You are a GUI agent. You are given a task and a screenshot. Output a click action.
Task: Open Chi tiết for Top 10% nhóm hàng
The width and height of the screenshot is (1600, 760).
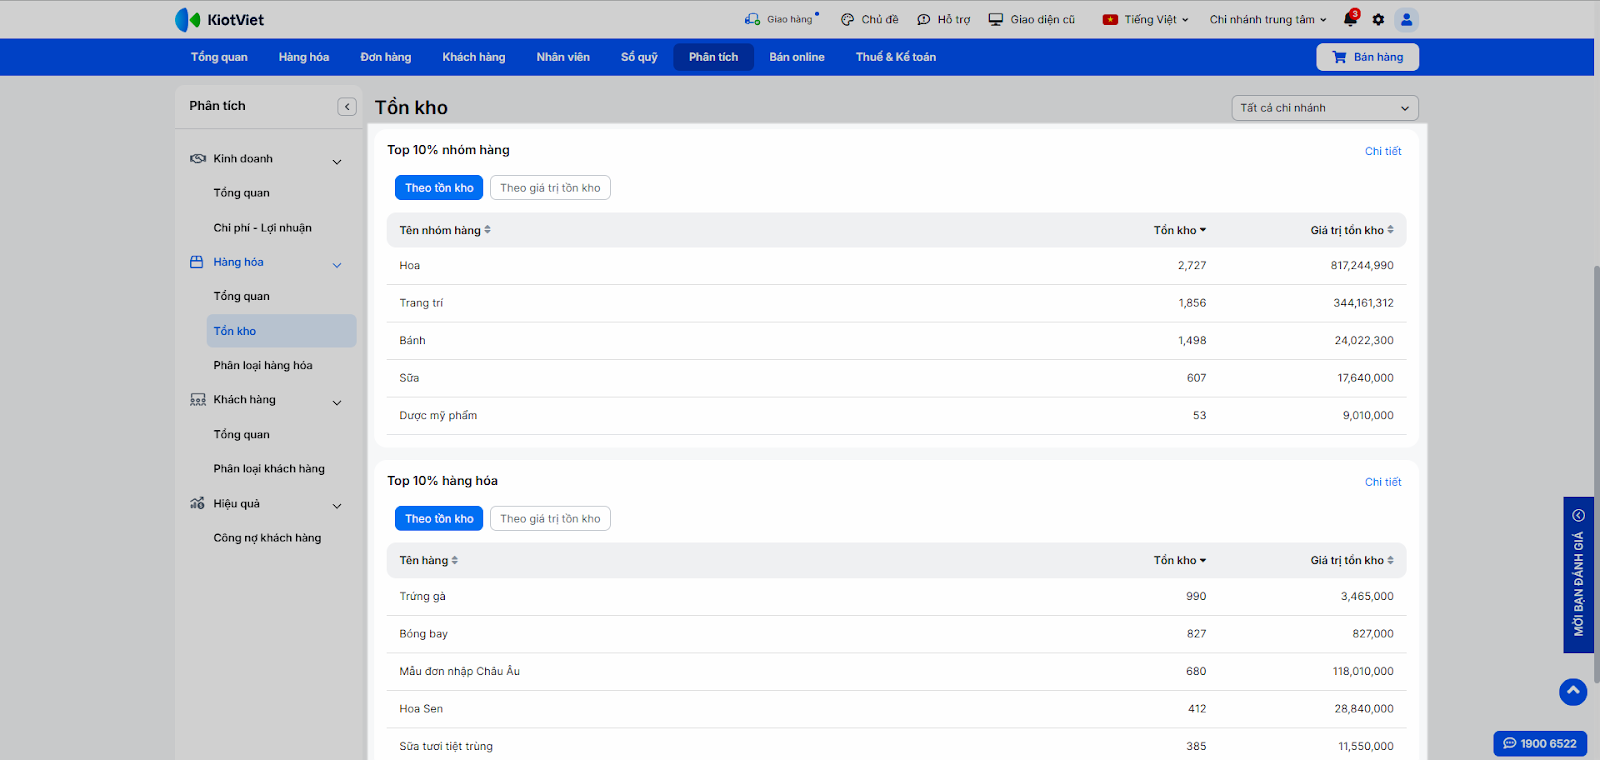tap(1383, 151)
